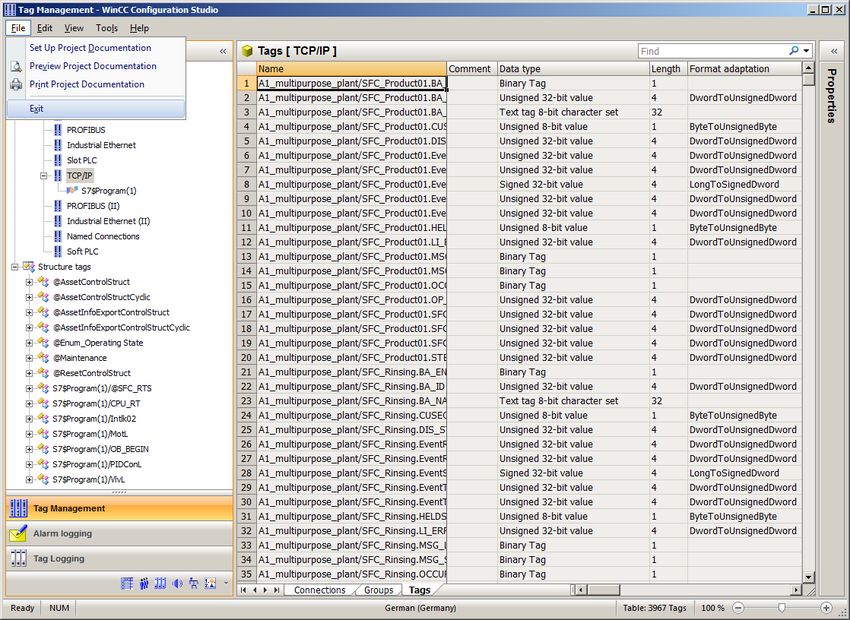Image resolution: width=850 pixels, height=620 pixels.
Task: Switch to the Groups tab
Action: pos(378,590)
